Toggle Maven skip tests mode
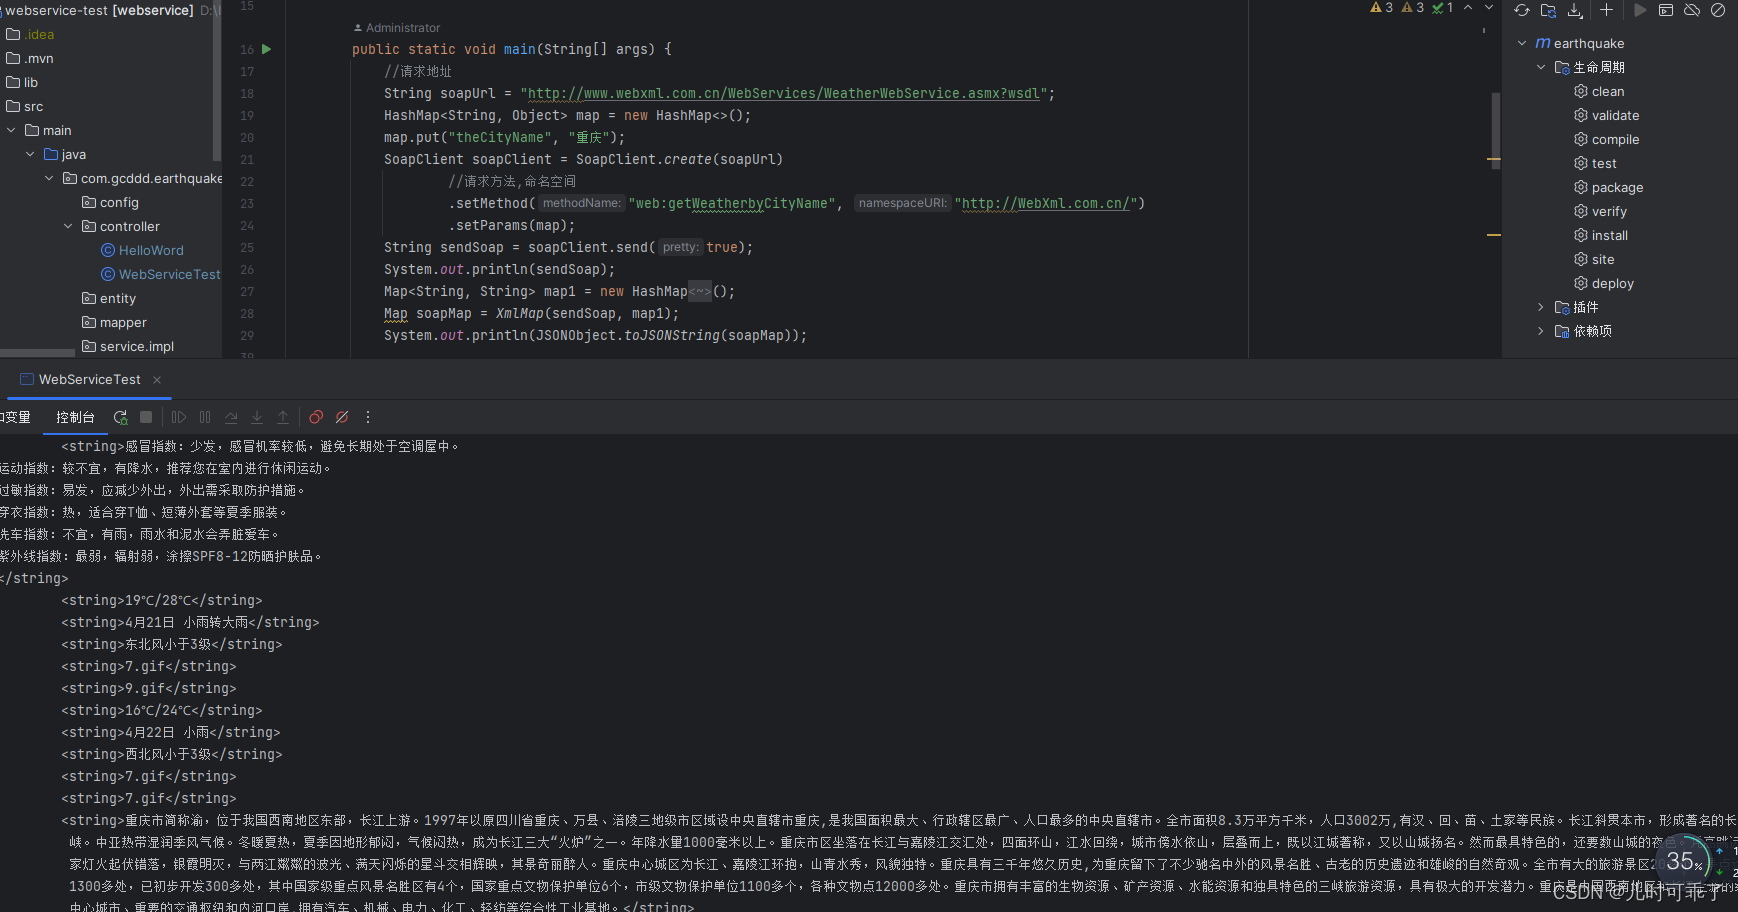1738x912 pixels. click(1718, 10)
